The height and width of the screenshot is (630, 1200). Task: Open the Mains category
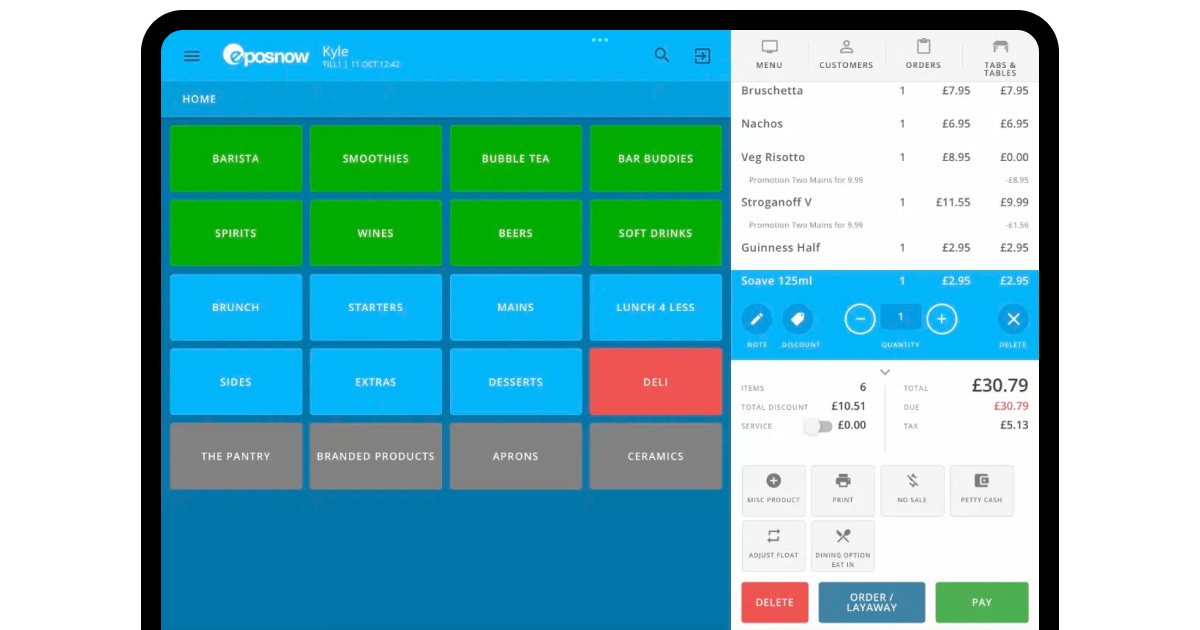click(x=516, y=307)
